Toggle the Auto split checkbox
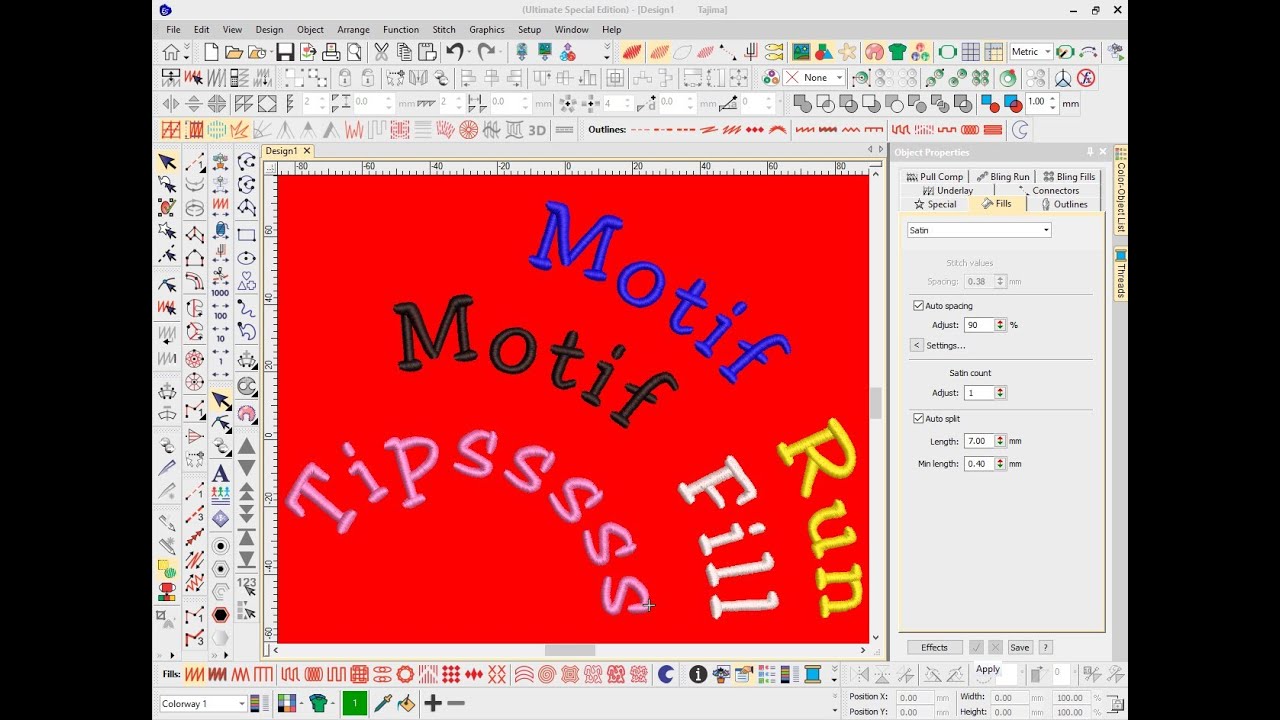The image size is (1280, 720). [918, 419]
